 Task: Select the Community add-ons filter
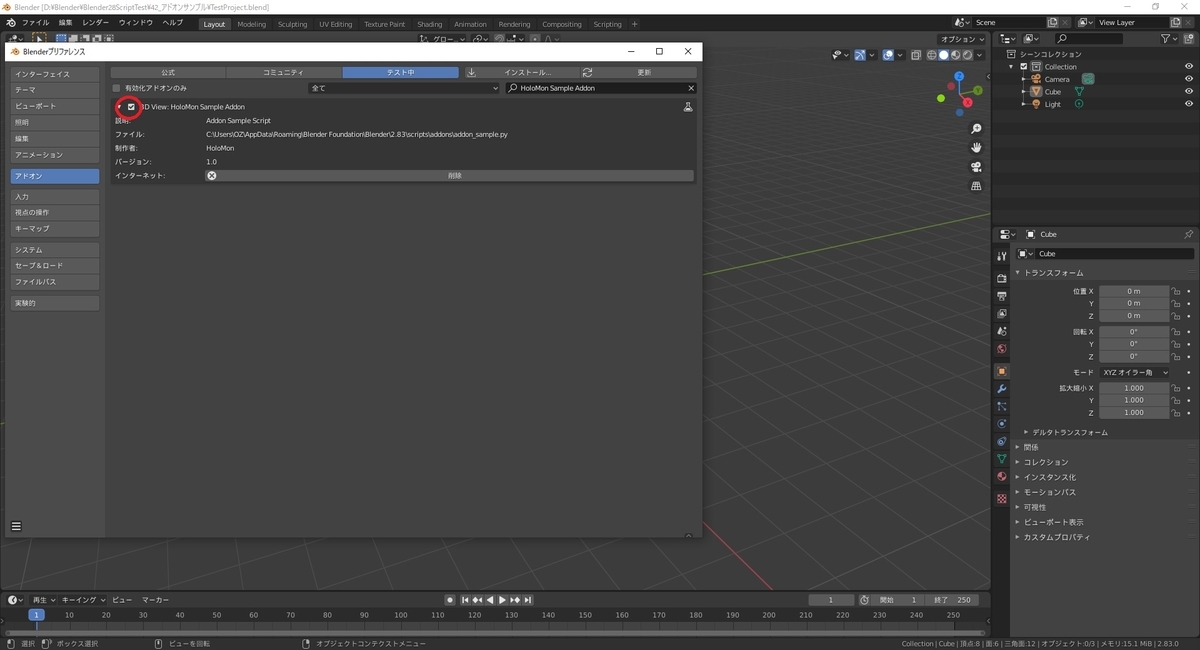tap(284, 73)
